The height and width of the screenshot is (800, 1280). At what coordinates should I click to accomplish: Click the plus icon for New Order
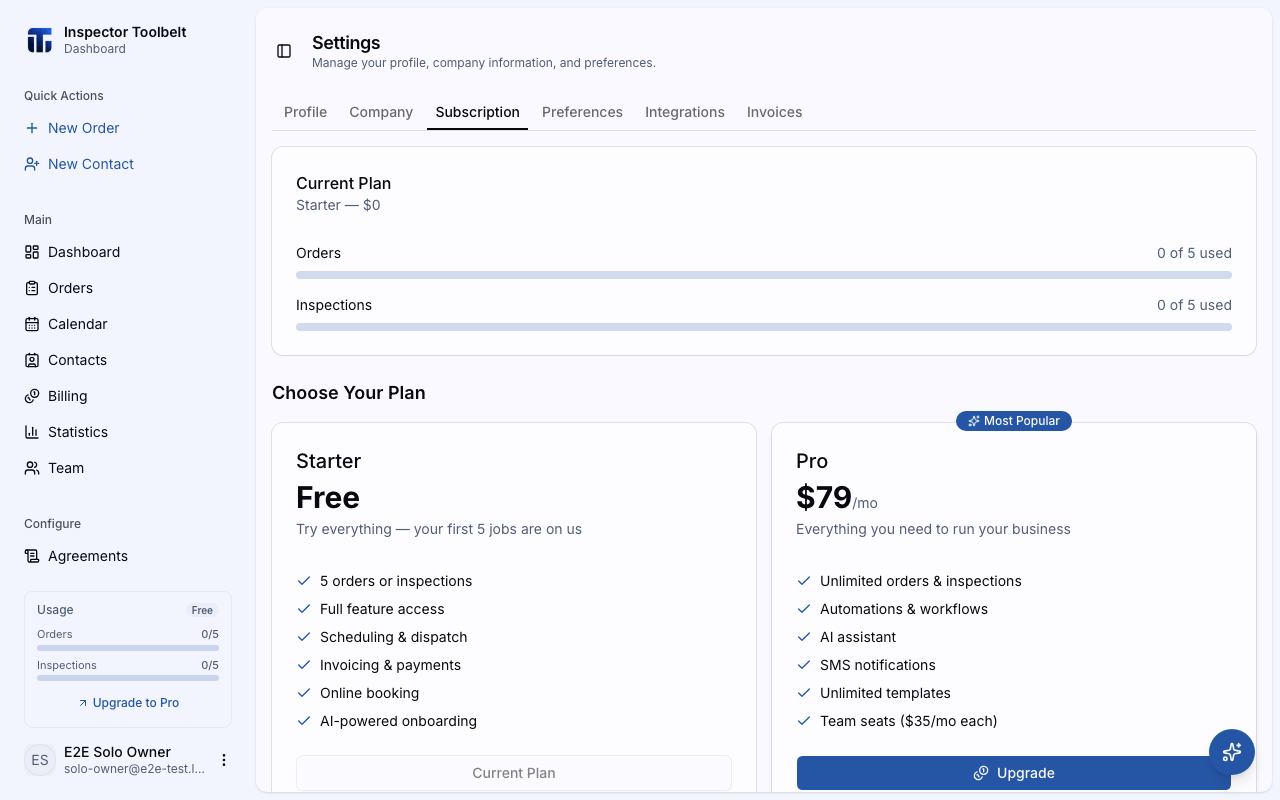click(x=32, y=128)
